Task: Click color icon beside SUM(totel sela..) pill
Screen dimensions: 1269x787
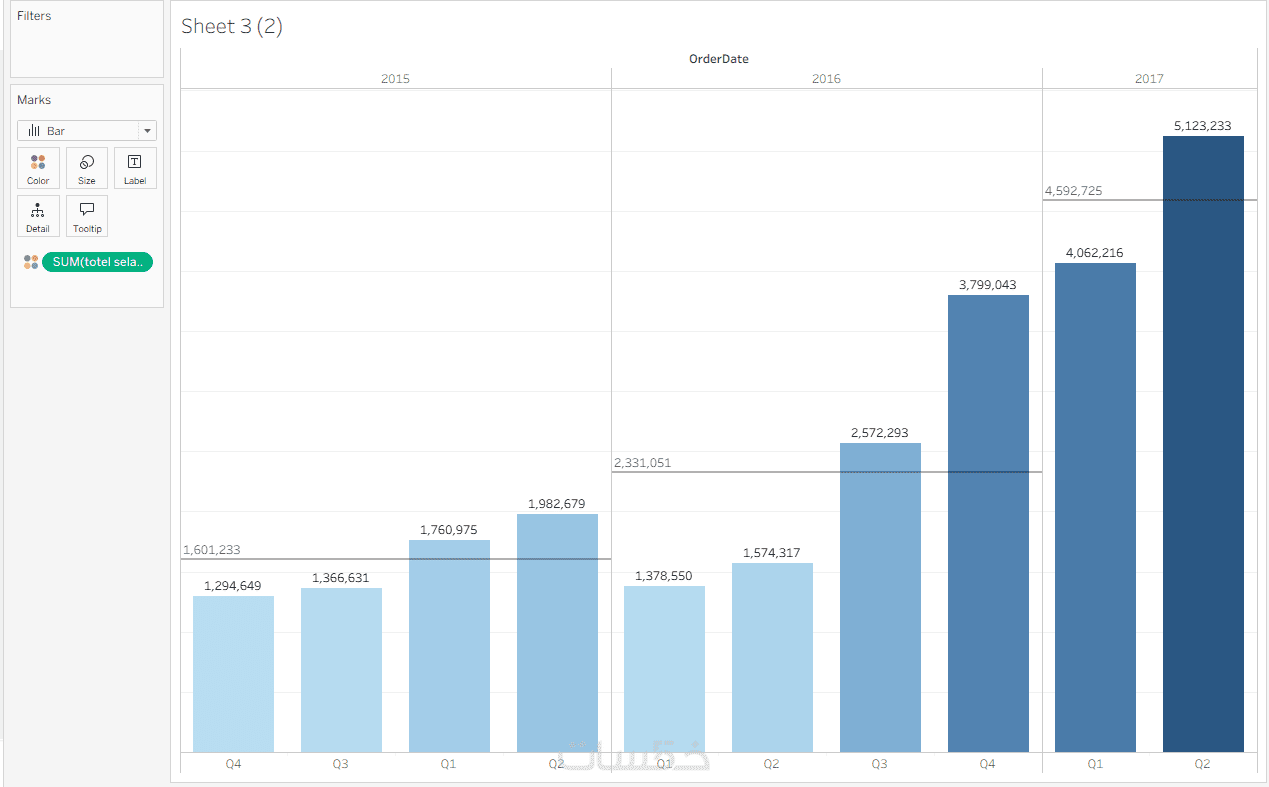Action: [x=31, y=262]
